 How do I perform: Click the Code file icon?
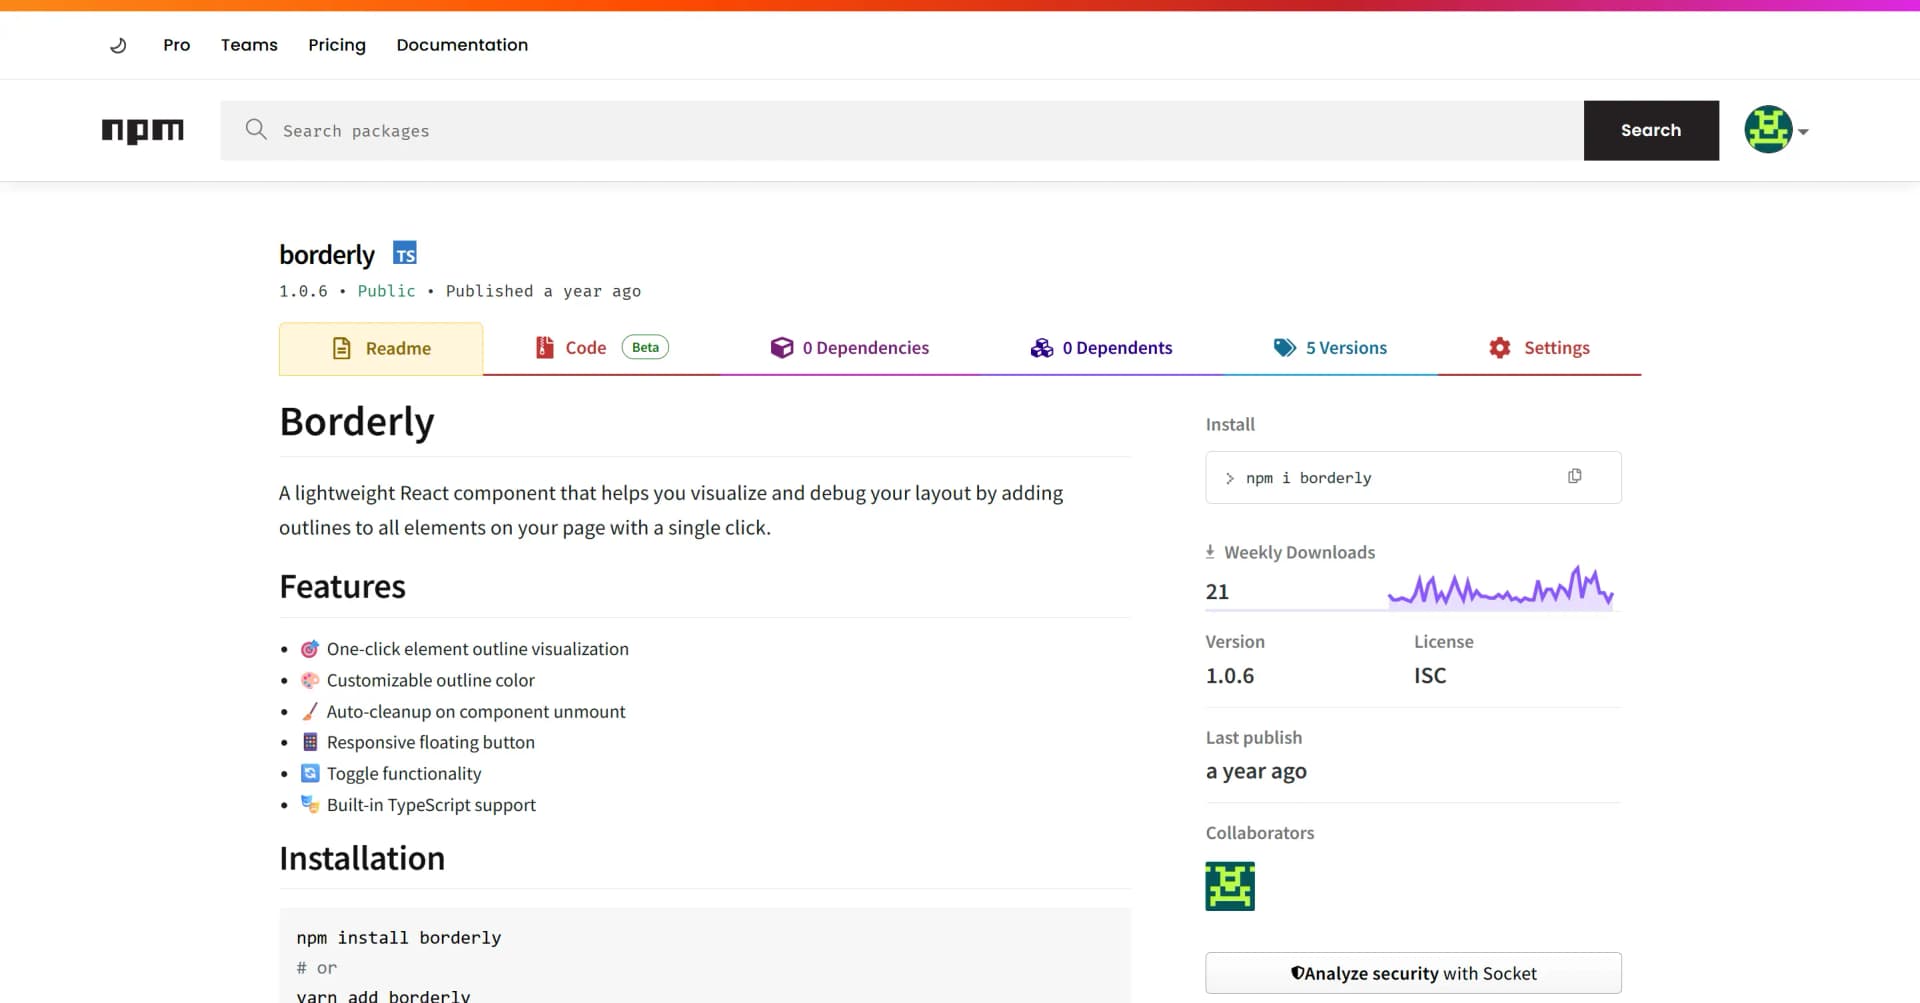point(545,347)
